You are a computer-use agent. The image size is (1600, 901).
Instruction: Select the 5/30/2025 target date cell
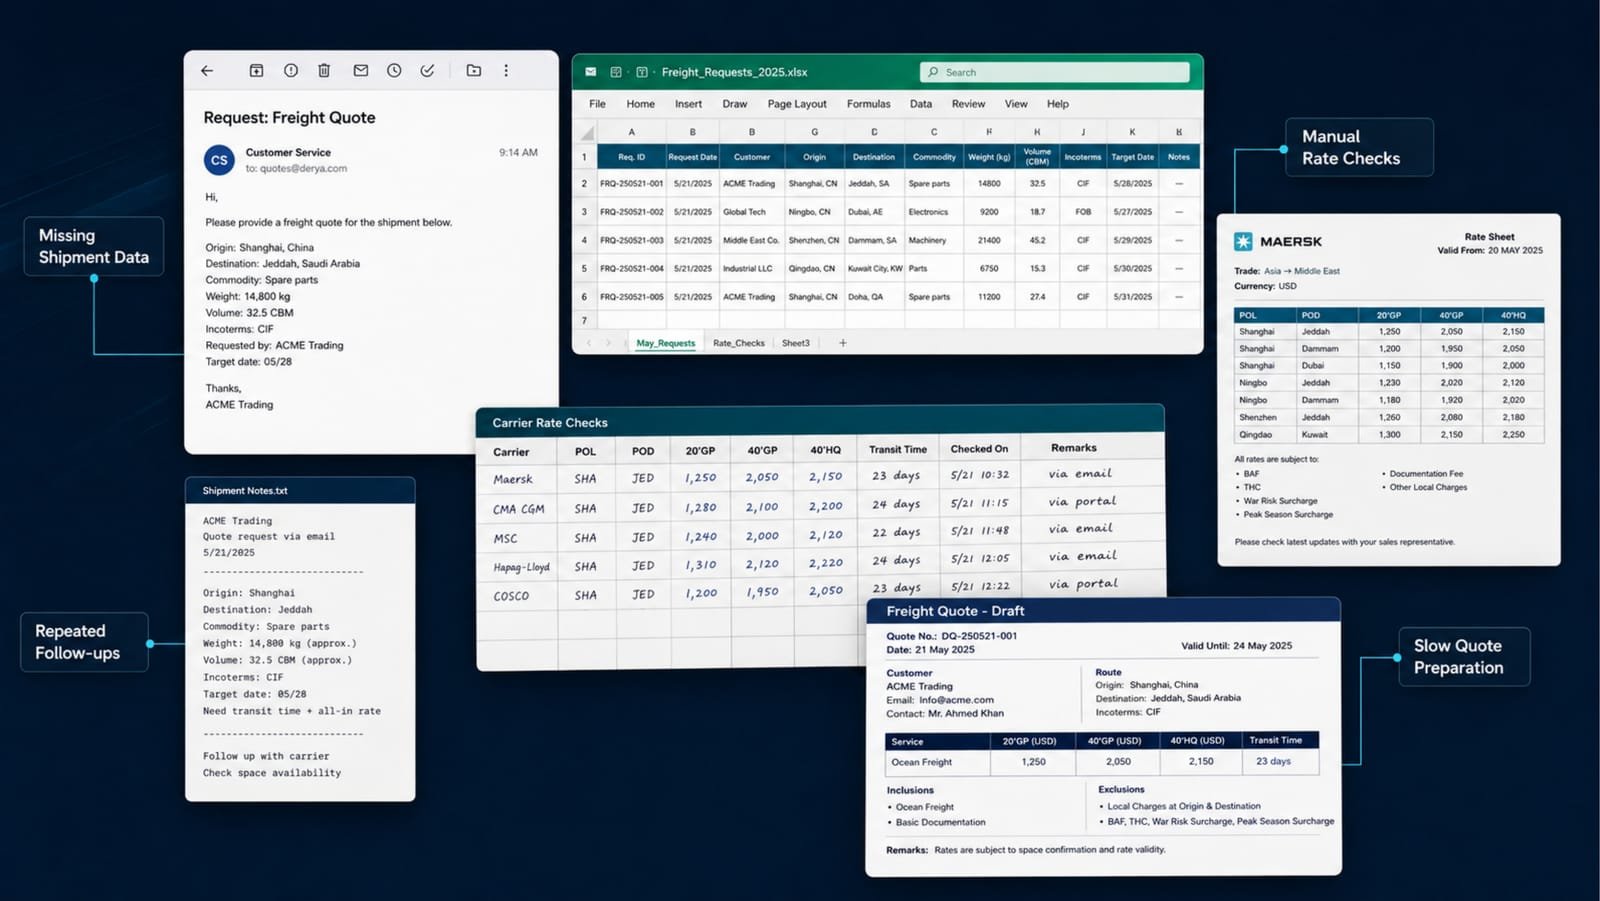tap(1132, 268)
